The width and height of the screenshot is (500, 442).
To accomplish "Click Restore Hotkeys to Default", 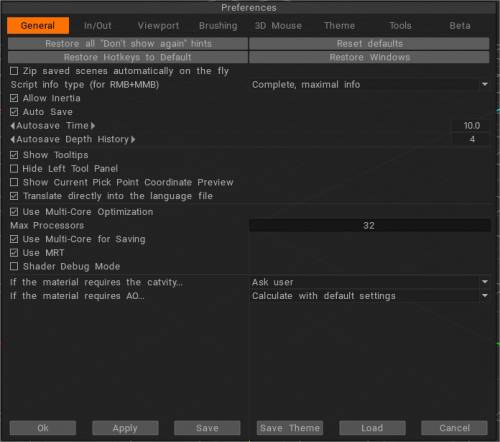I will click(128, 57).
